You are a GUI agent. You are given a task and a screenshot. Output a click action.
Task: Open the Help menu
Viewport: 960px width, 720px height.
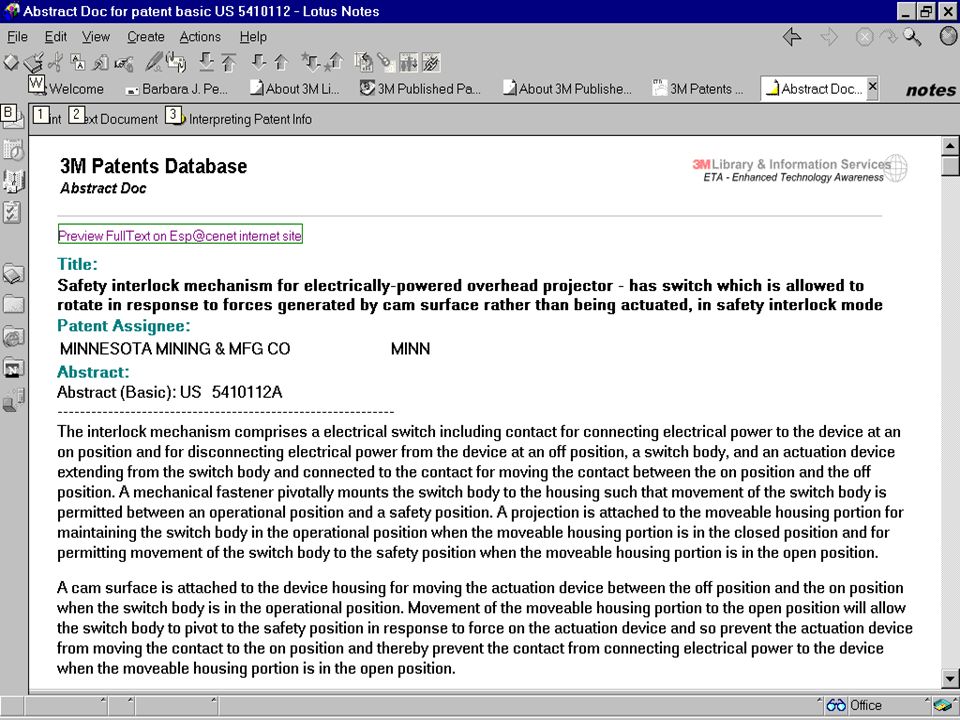tap(253, 37)
